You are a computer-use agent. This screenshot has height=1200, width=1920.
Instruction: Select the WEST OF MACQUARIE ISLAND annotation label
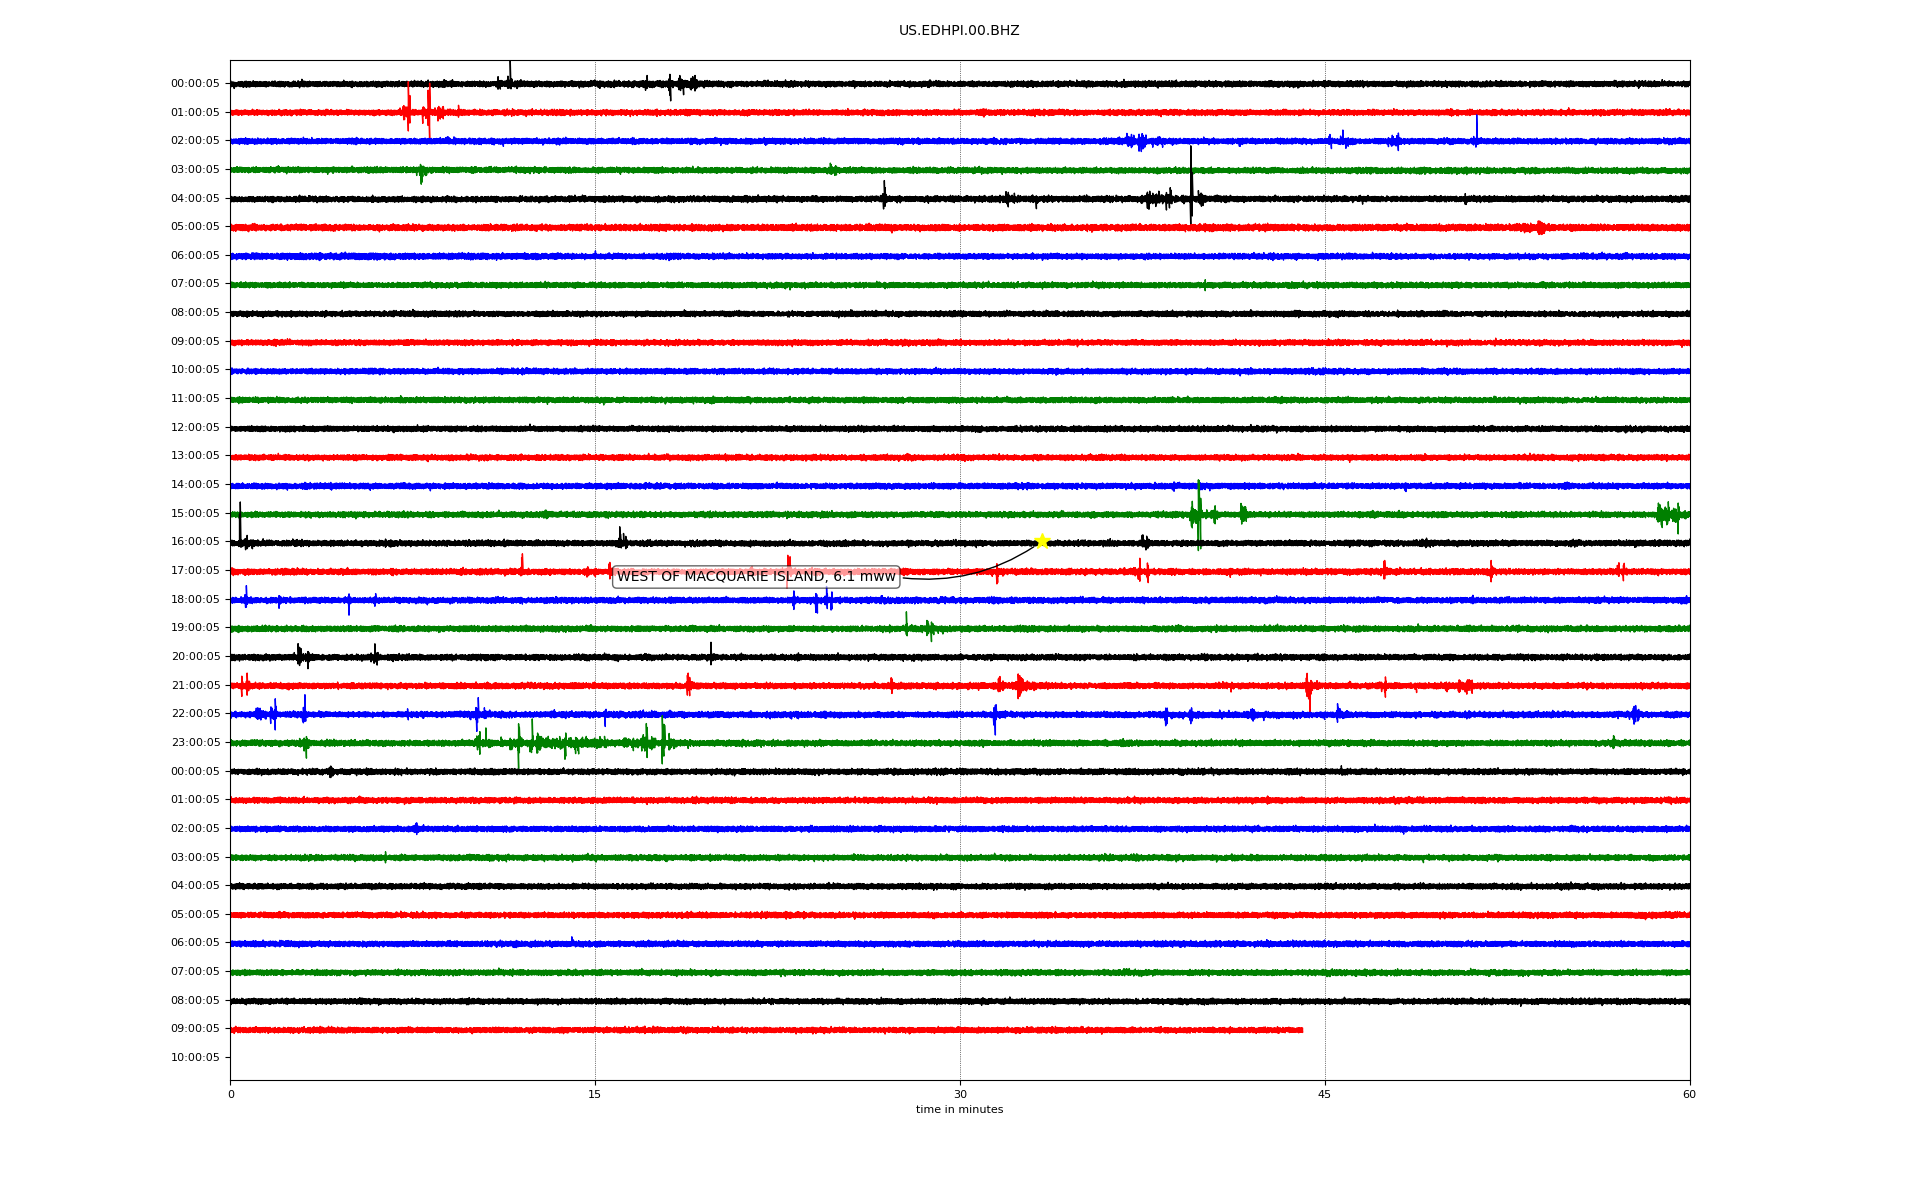(756, 577)
